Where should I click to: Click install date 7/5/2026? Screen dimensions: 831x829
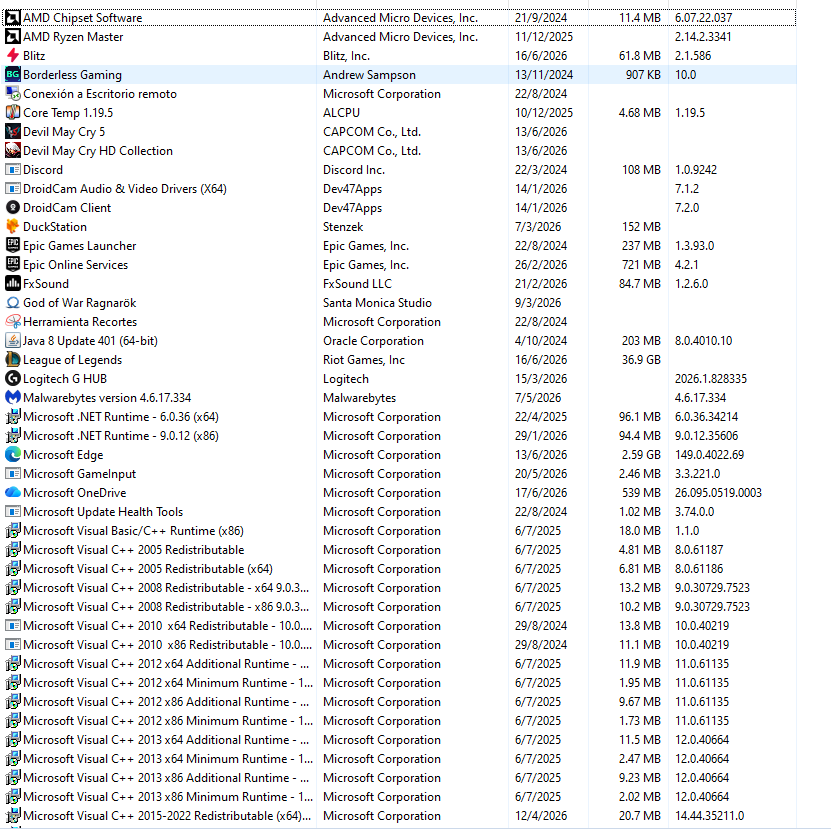point(537,398)
